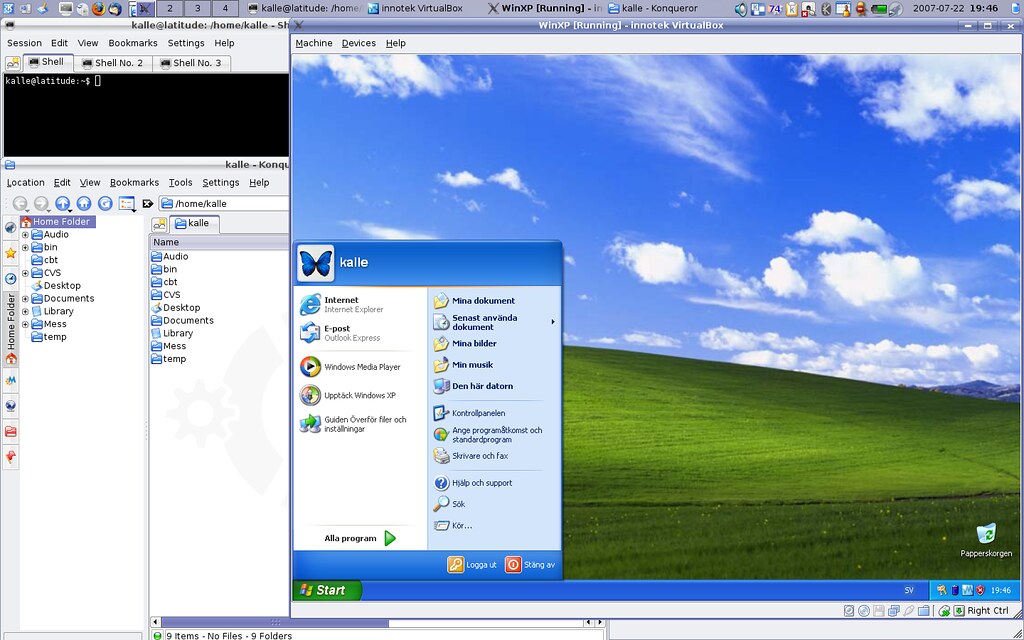Clear the Konqueror location bar with the black arrow icon
The width and height of the screenshot is (1024, 640).
[148, 204]
